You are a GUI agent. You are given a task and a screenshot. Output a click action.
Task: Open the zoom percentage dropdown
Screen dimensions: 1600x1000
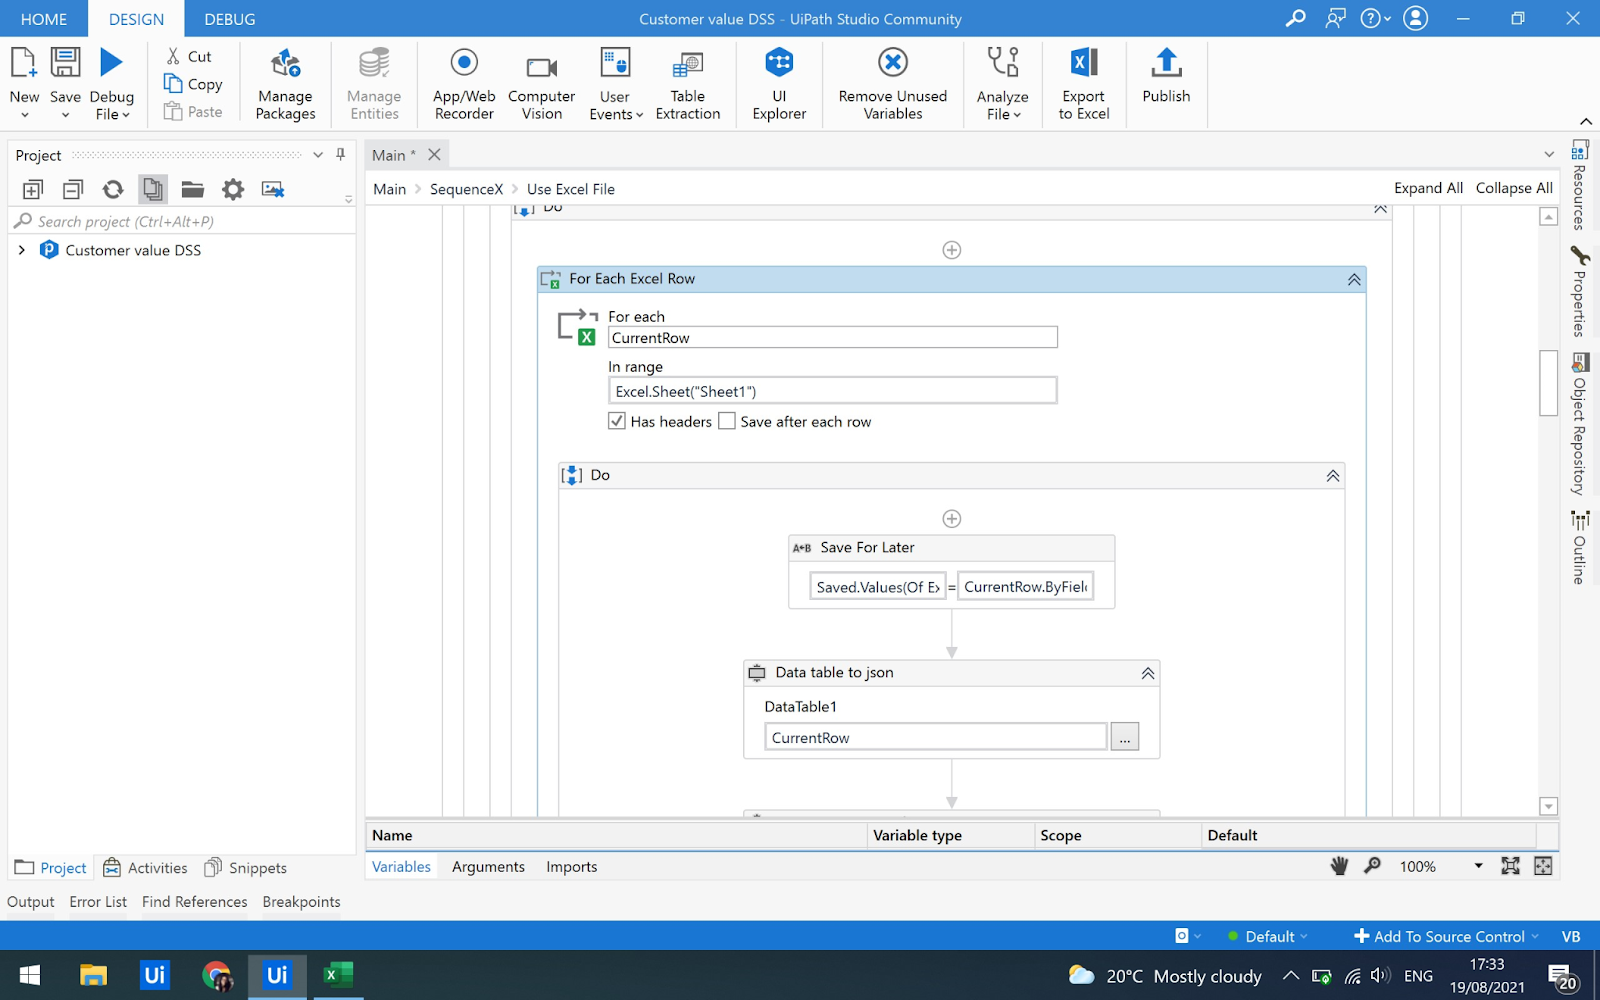pyautogui.click(x=1478, y=866)
